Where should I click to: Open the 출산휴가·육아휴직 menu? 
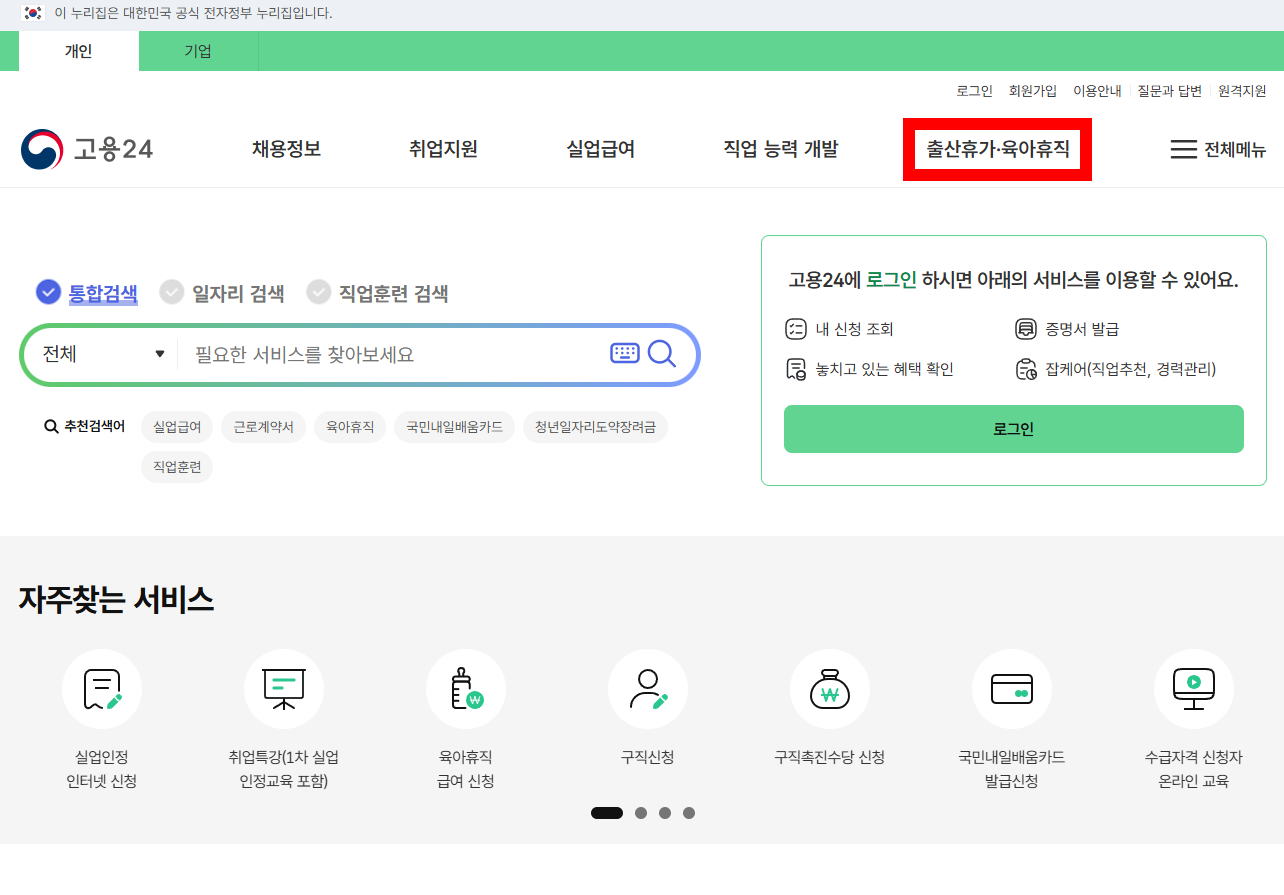click(996, 149)
